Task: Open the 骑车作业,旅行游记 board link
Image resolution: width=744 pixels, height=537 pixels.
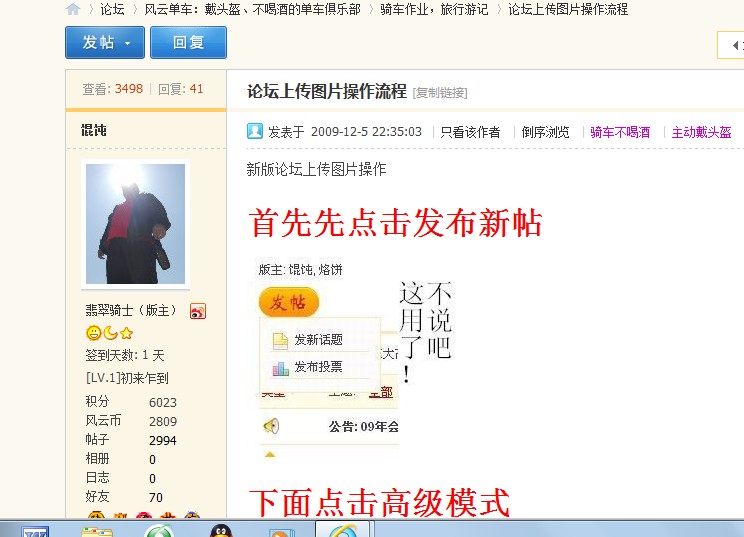Action: coord(434,9)
